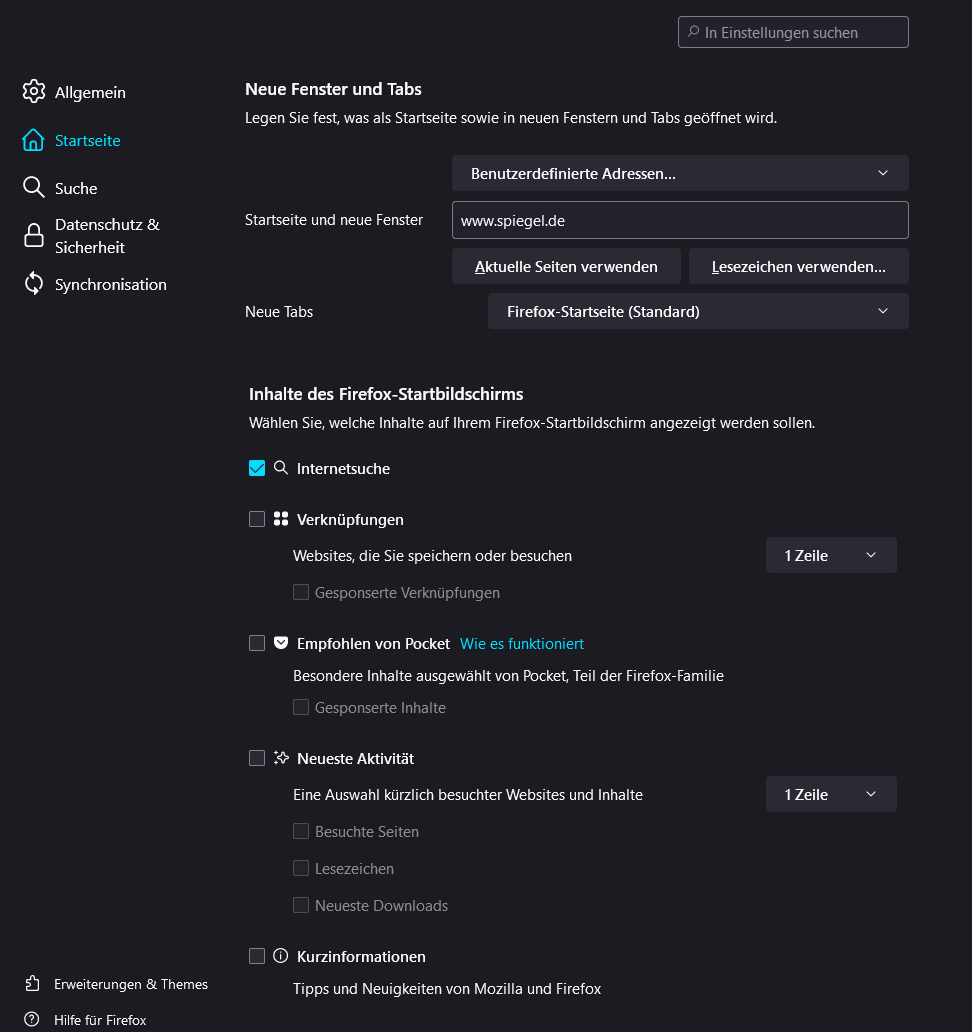Click the Suche magnifier icon in sidebar
972x1032 pixels.
pyautogui.click(x=34, y=188)
